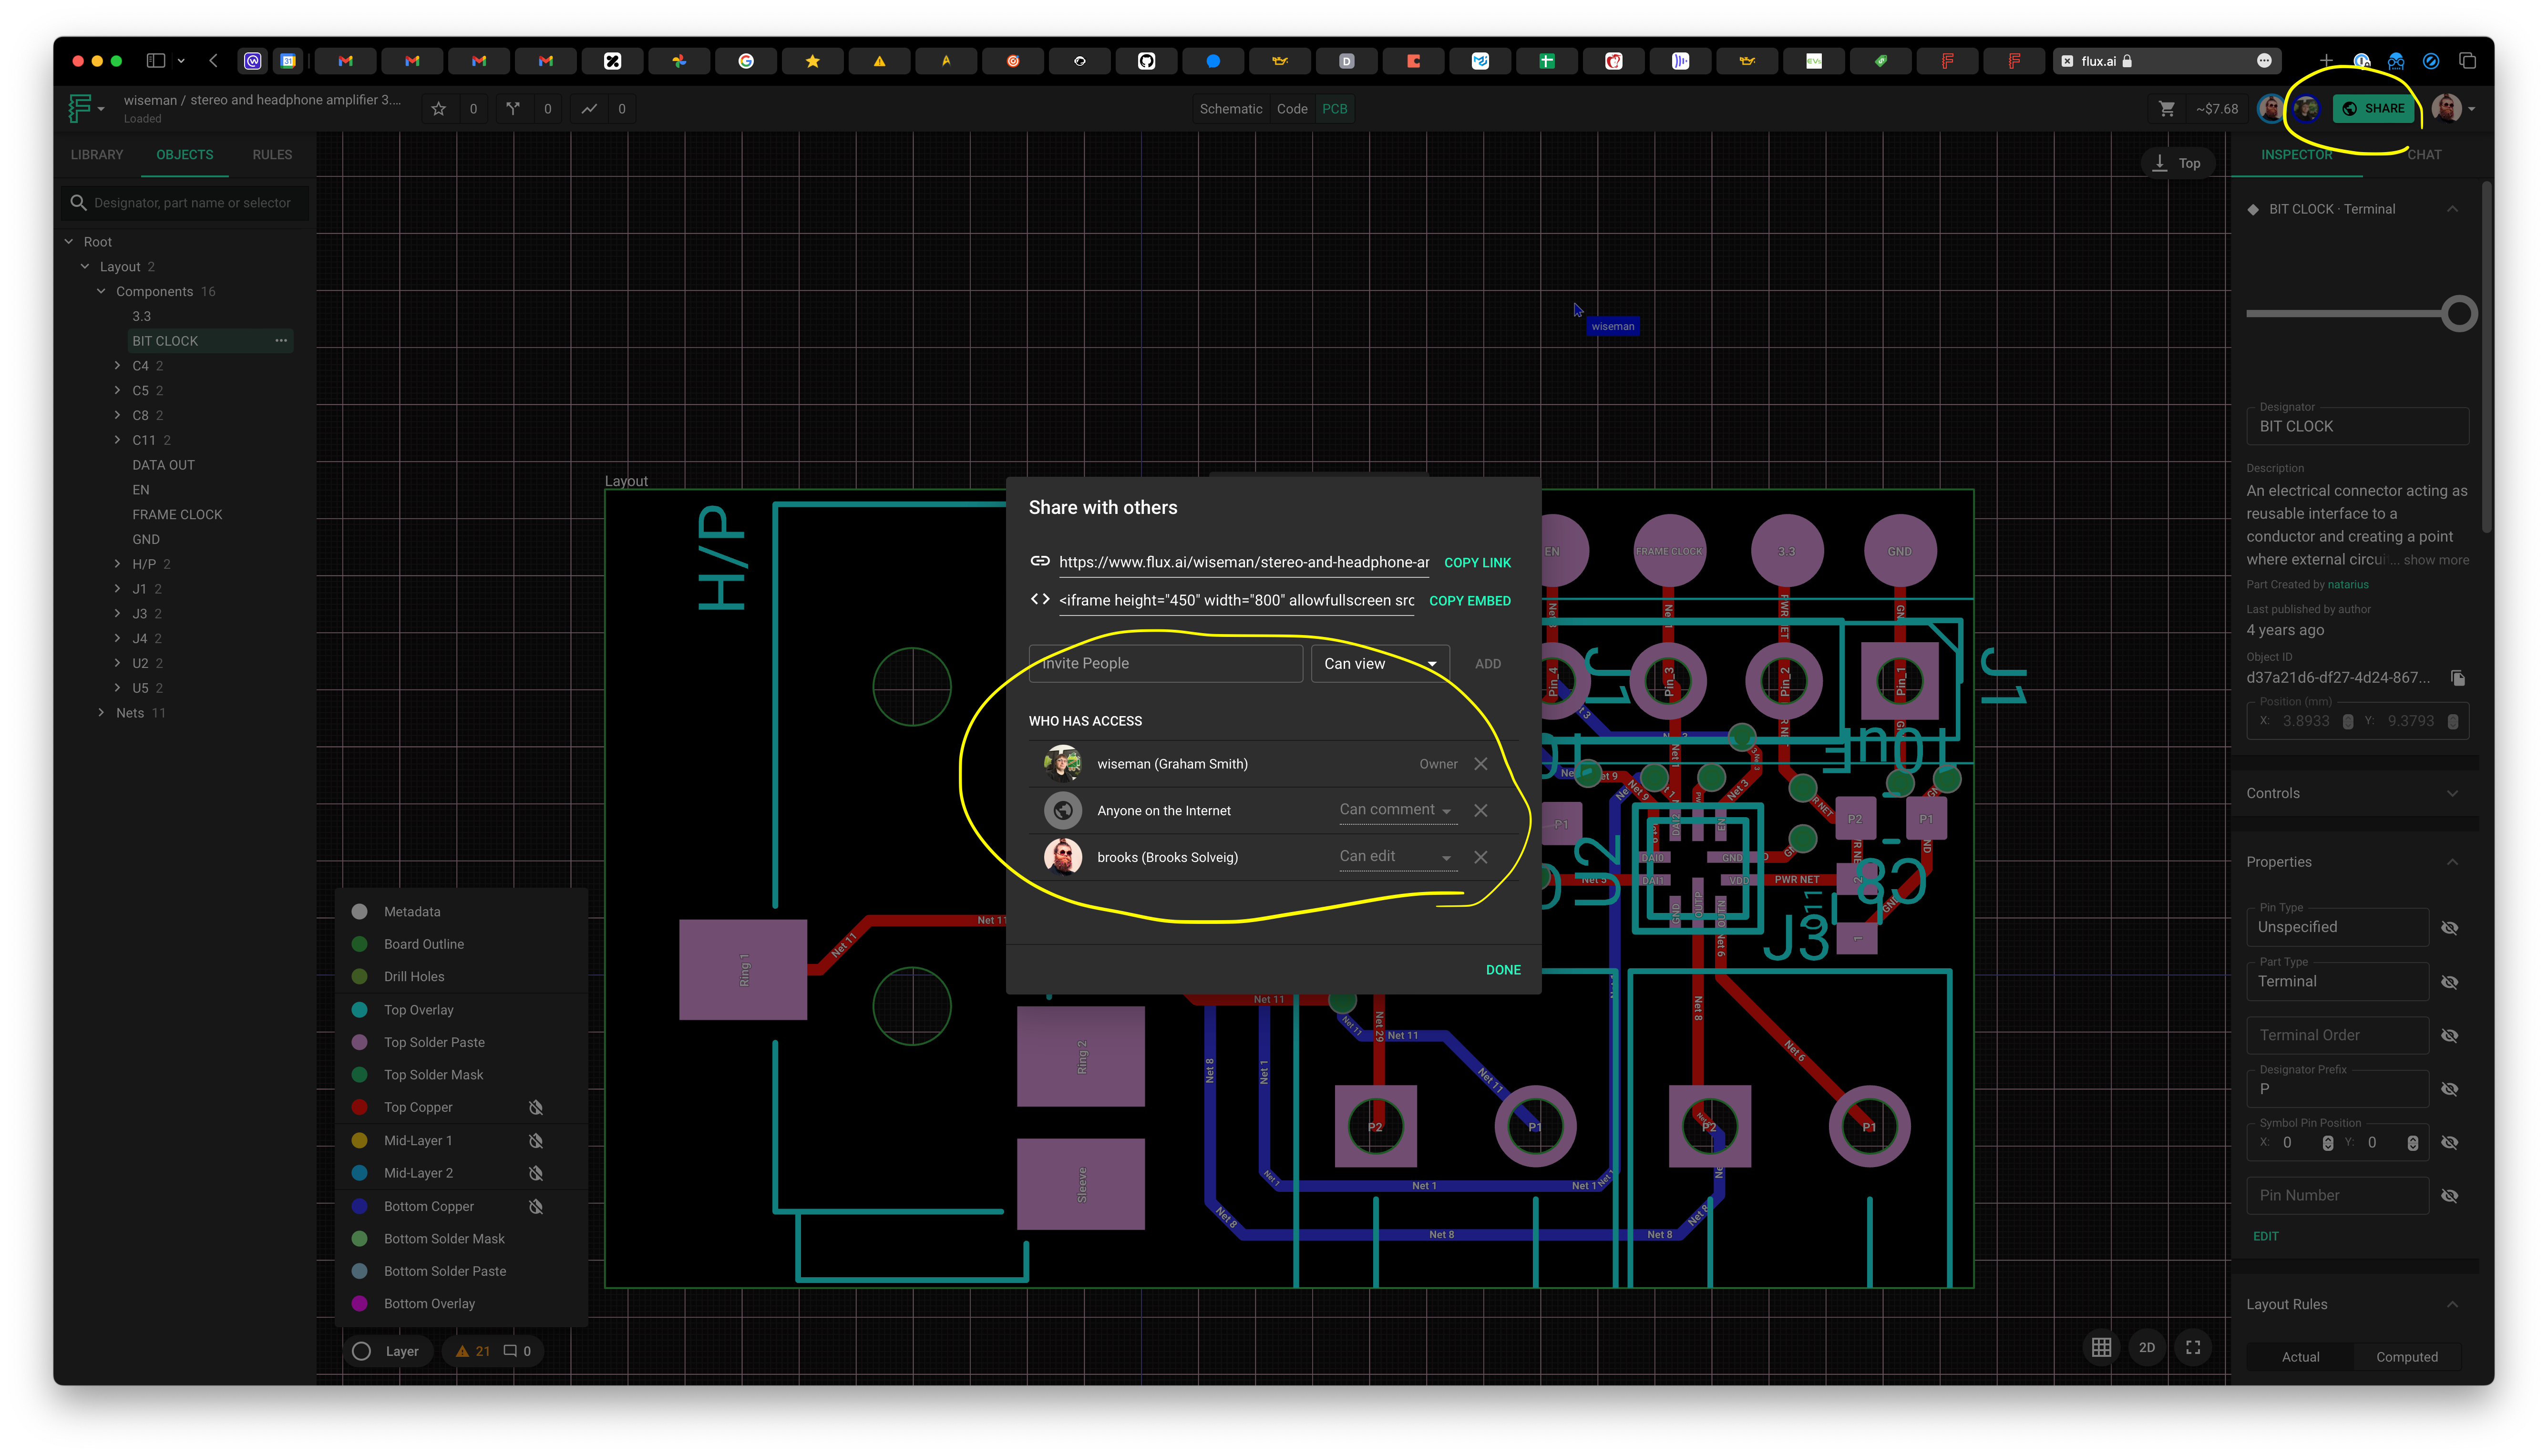This screenshot has width=2548, height=1456.
Task: Click the Top side flip button
Action: pyautogui.click(x=2178, y=163)
